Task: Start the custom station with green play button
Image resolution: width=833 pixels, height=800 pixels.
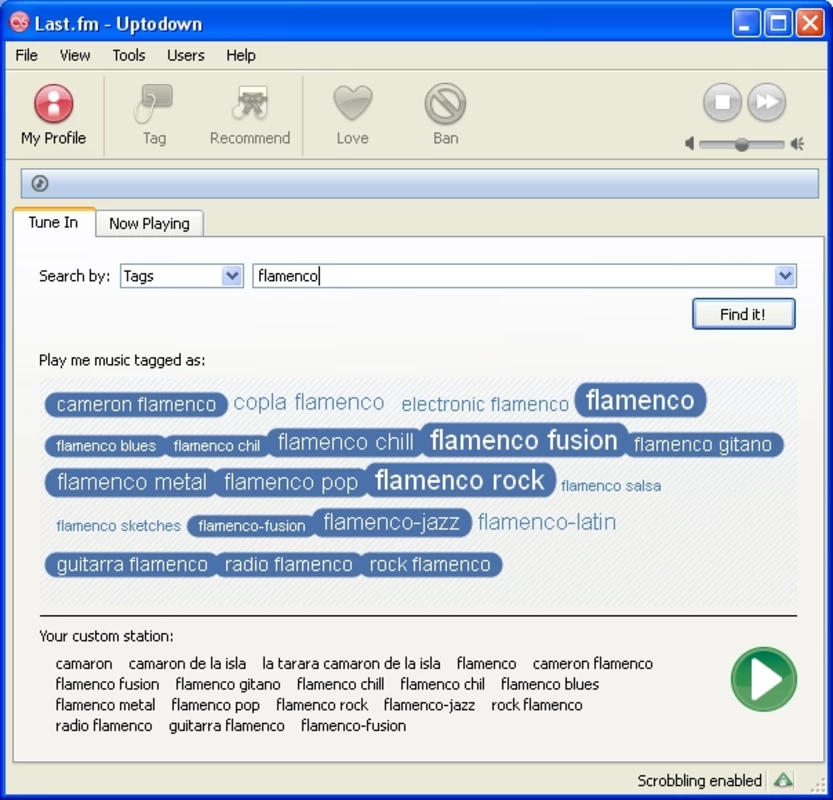Action: [763, 679]
